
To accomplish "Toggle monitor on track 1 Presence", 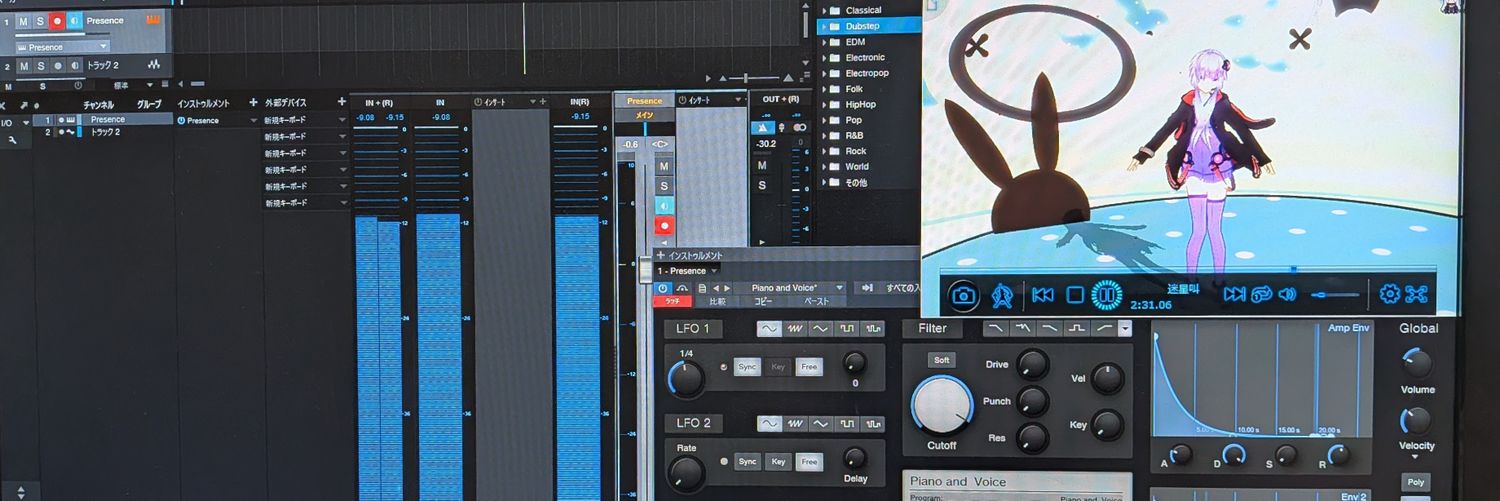I will (74, 21).
